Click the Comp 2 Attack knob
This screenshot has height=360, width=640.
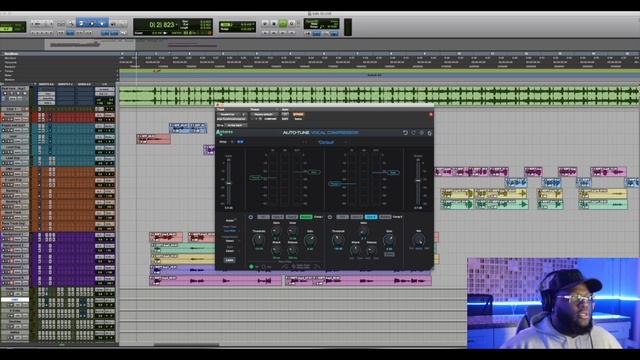pyautogui.click(x=356, y=250)
